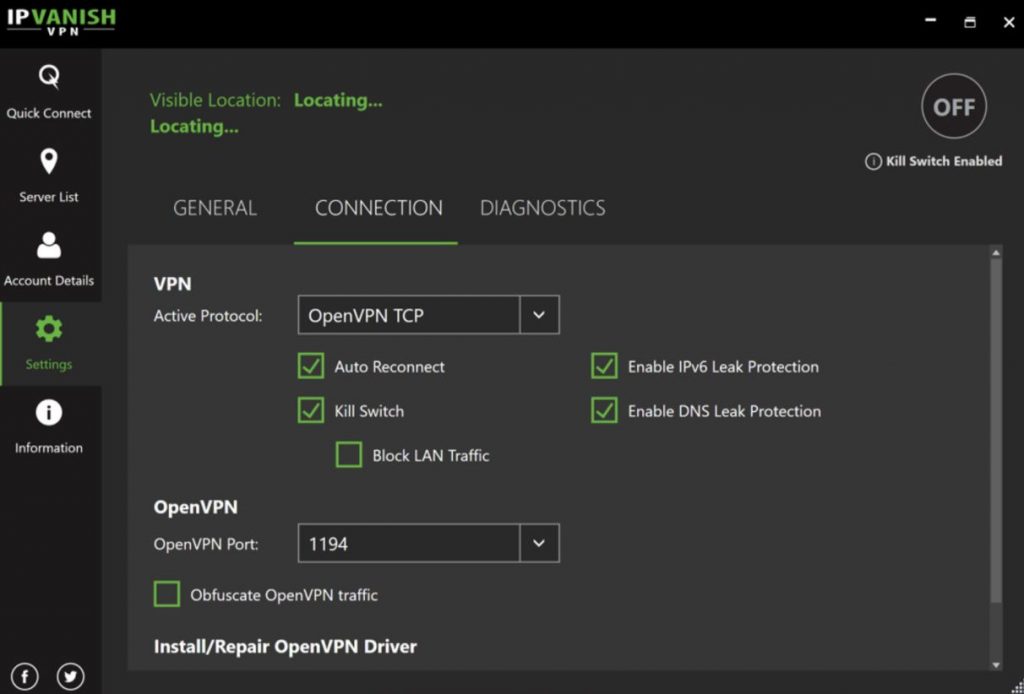Expand the Active Protocol dropdown arrow
Image resolution: width=1024 pixels, height=694 pixels.
(x=539, y=315)
